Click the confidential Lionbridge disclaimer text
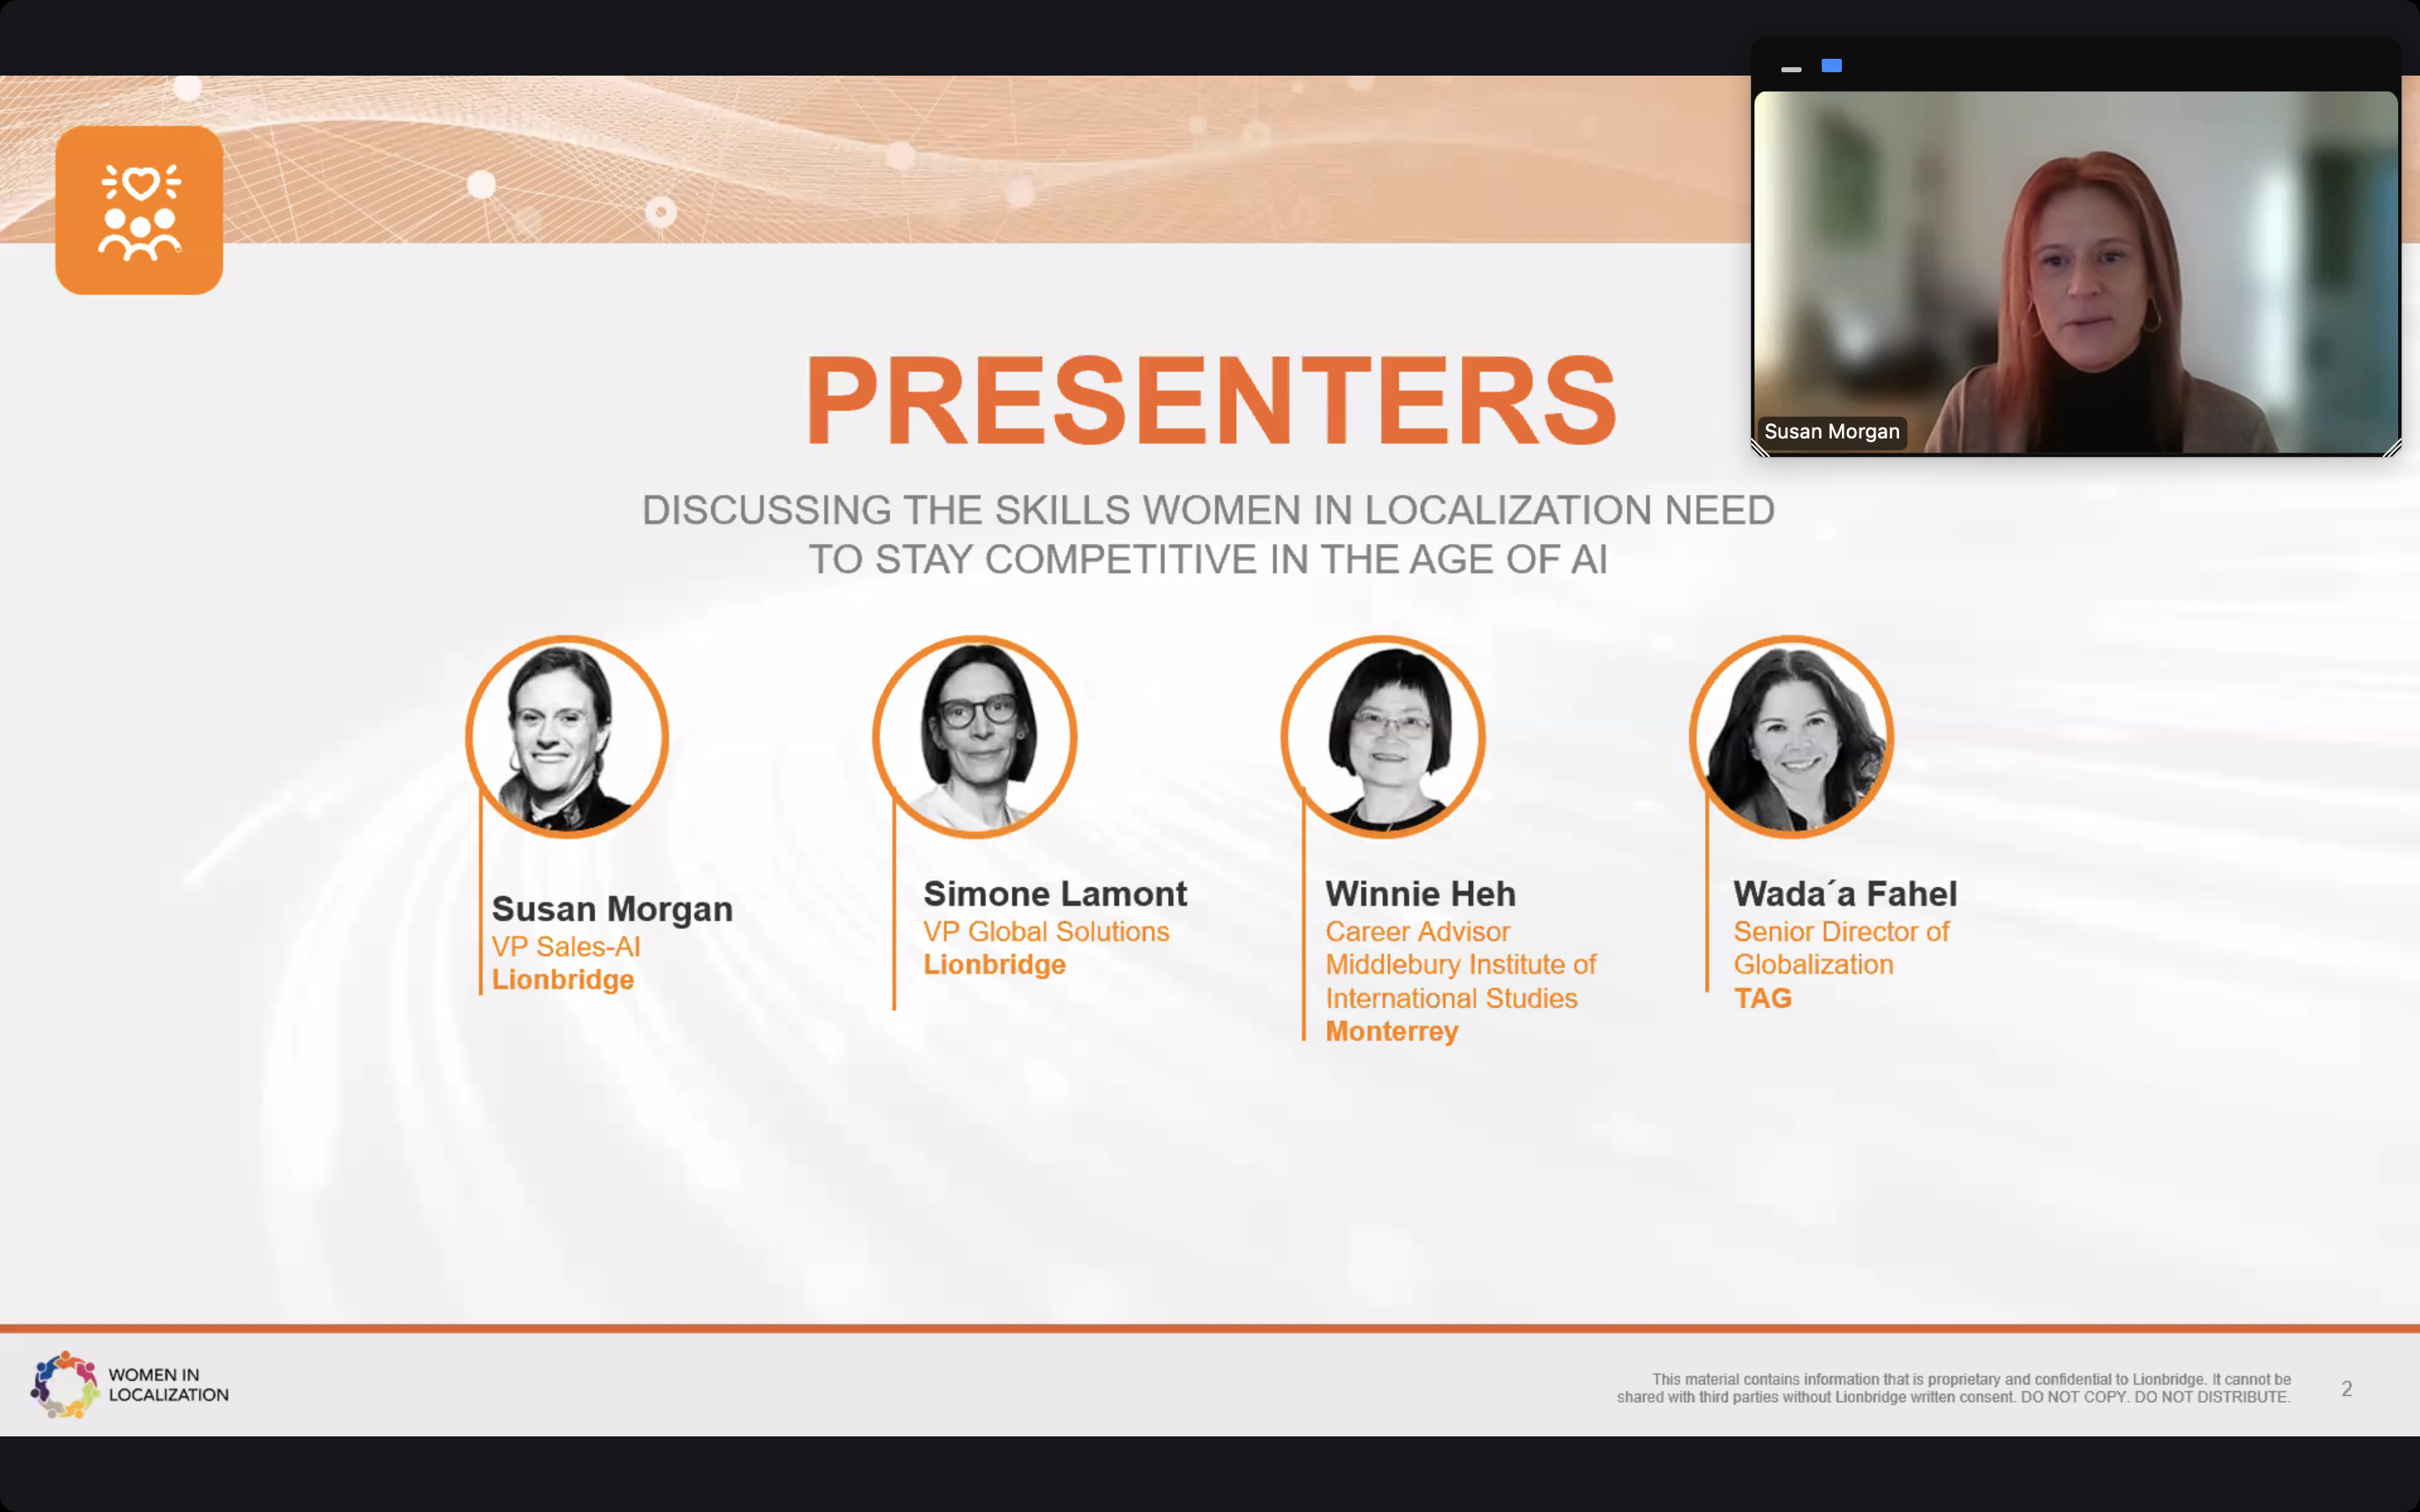This screenshot has height=1512, width=2420. coord(1953,1388)
